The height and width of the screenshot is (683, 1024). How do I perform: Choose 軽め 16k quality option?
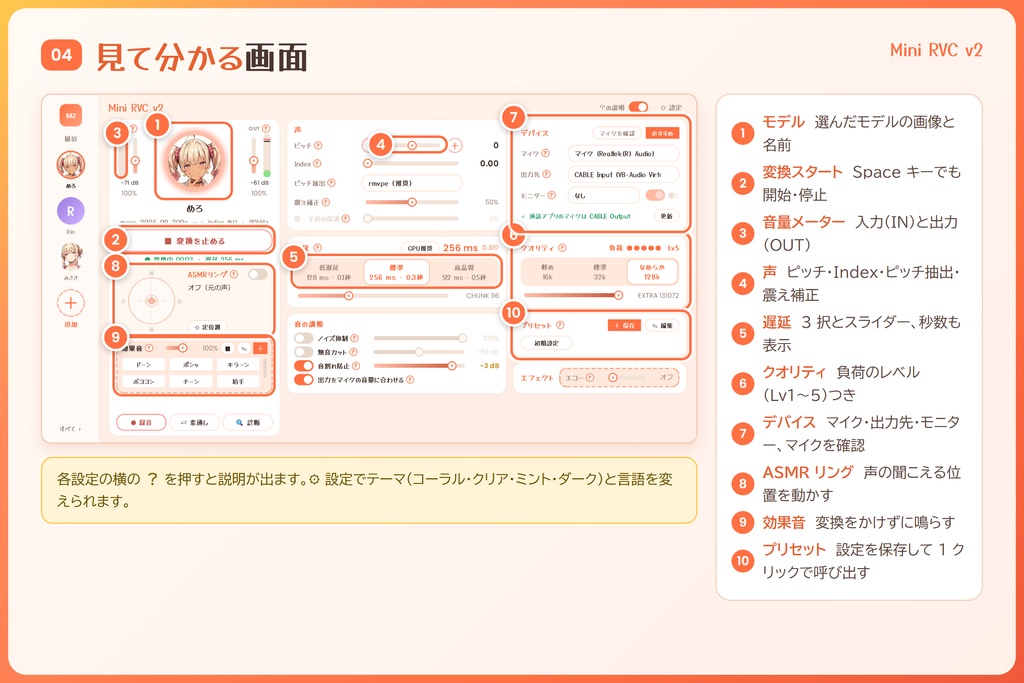(547, 272)
